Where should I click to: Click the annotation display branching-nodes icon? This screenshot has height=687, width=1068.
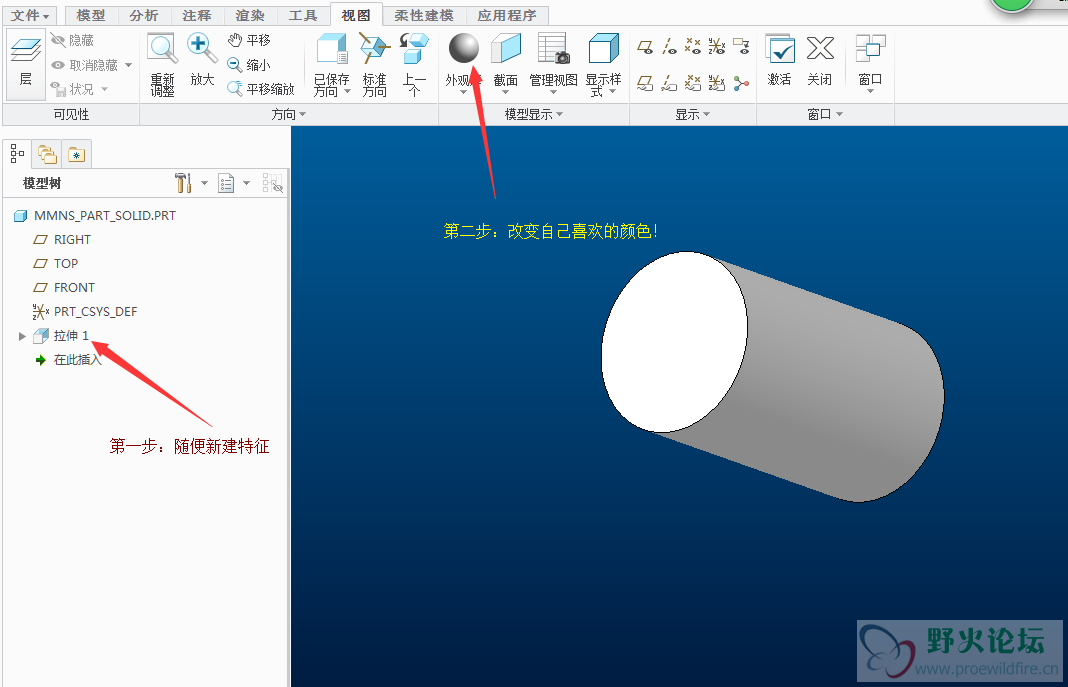coord(742,84)
